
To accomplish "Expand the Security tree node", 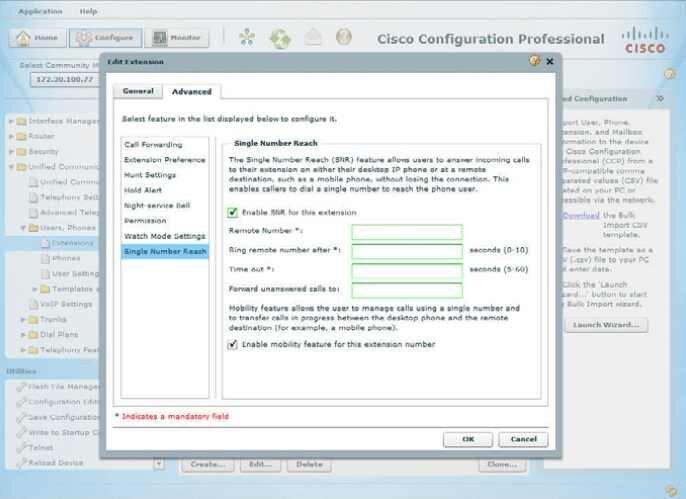I will [x=11, y=152].
